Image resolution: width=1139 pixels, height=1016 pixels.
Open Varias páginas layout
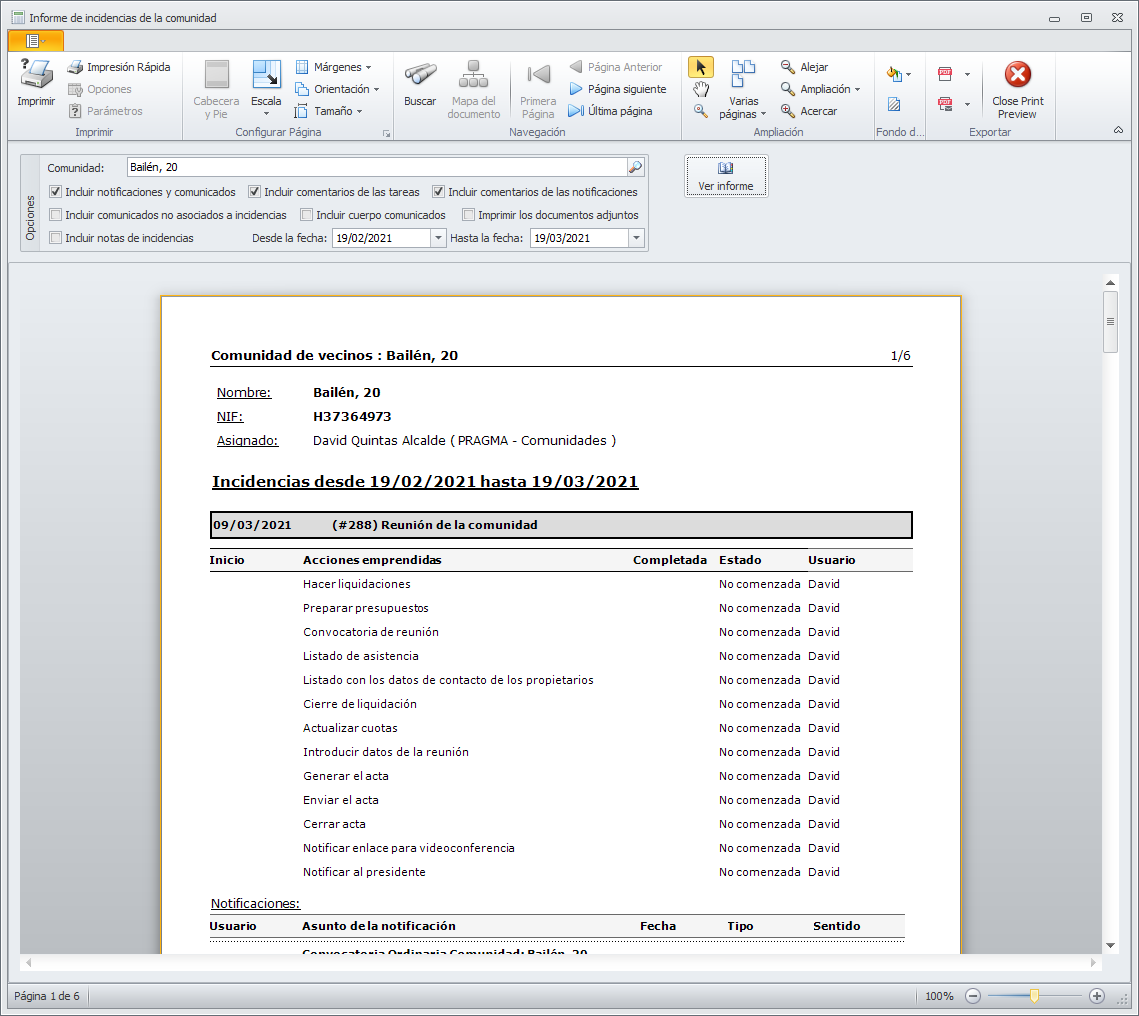(x=742, y=89)
